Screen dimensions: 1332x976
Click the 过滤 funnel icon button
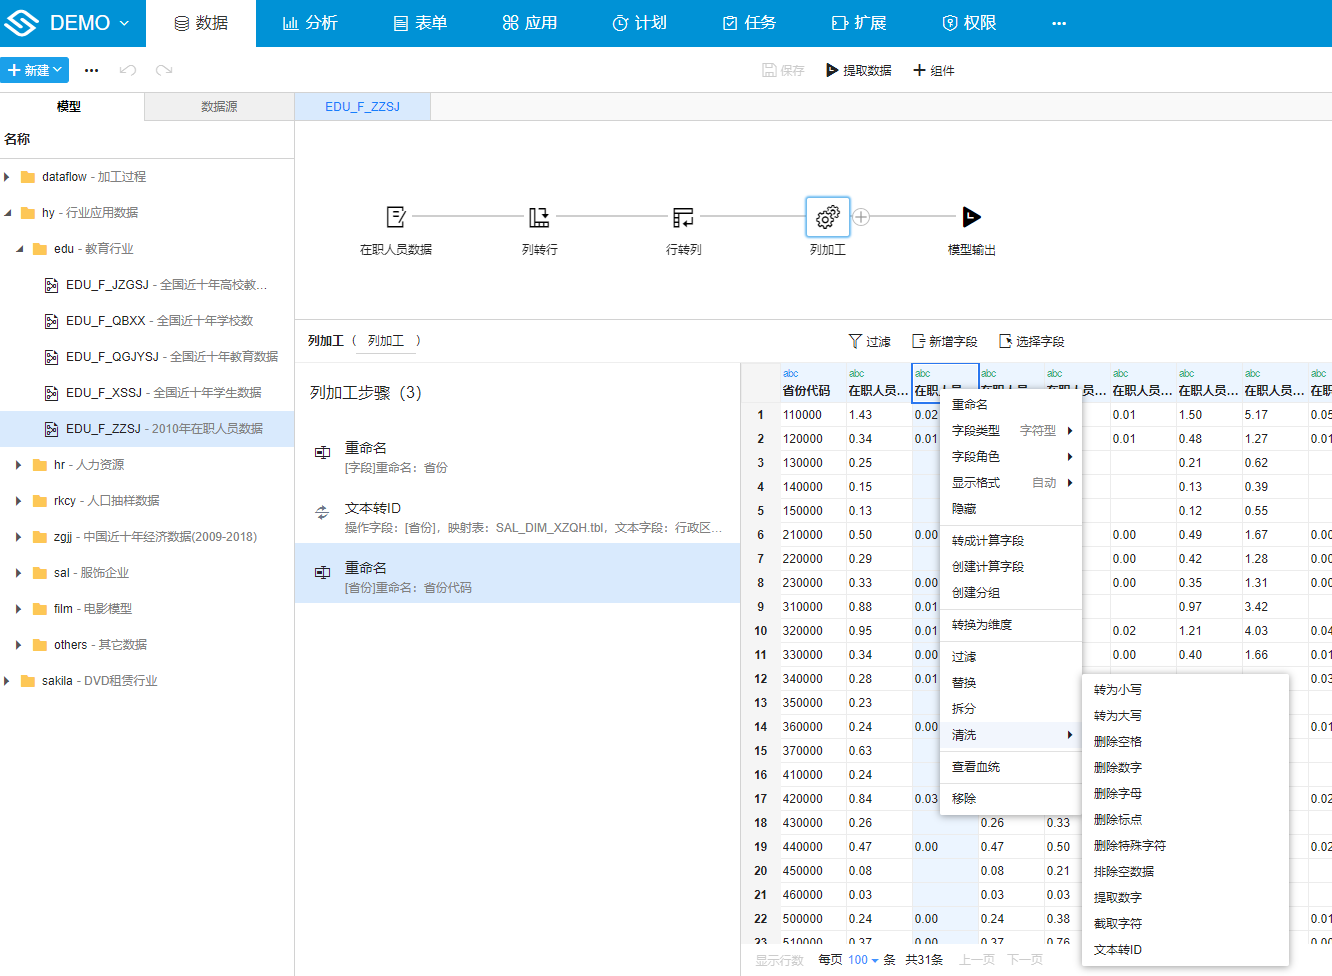click(x=869, y=341)
